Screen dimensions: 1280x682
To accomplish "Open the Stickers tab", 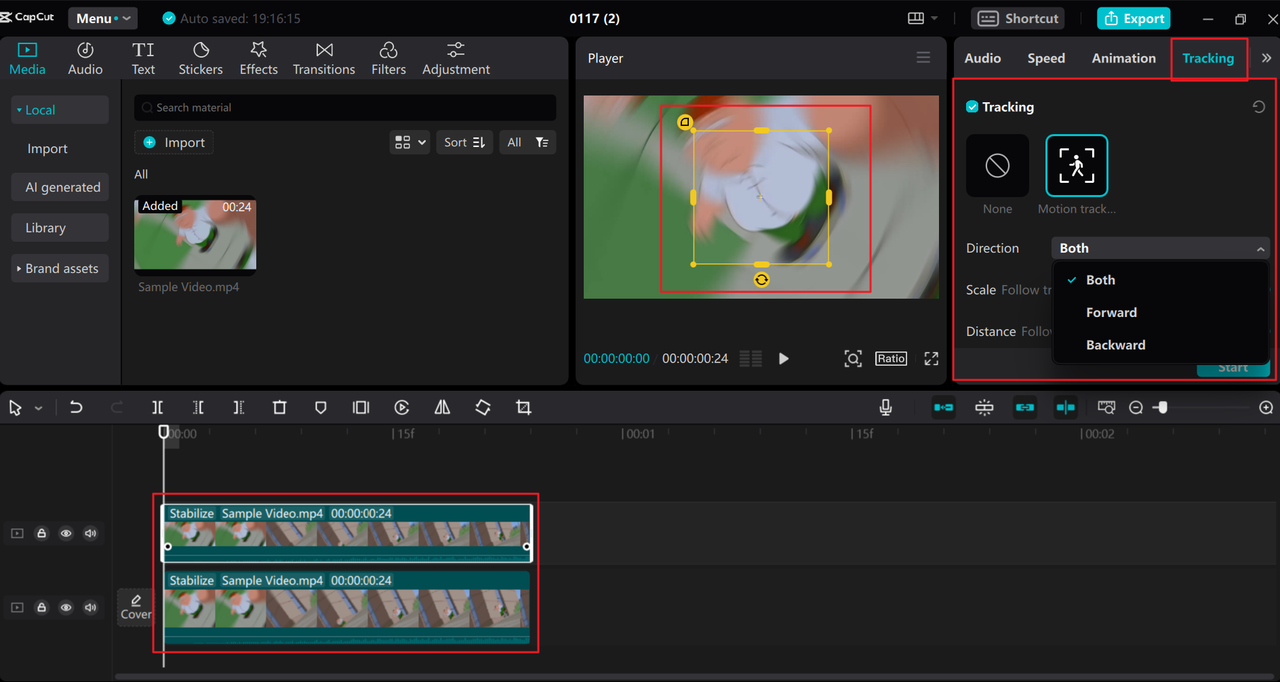I will coord(200,59).
